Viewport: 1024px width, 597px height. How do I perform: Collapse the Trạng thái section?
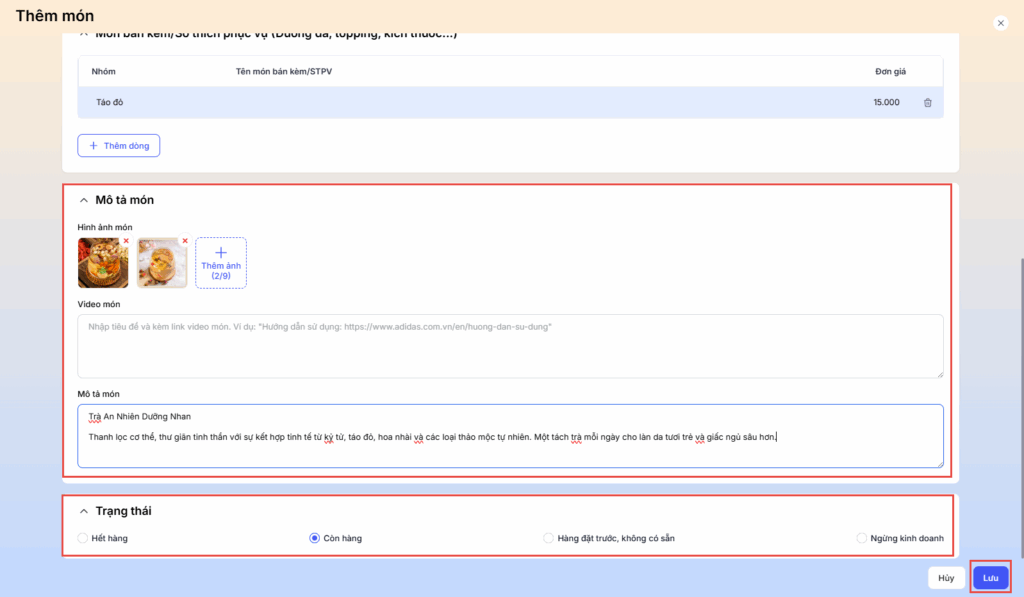[84, 511]
